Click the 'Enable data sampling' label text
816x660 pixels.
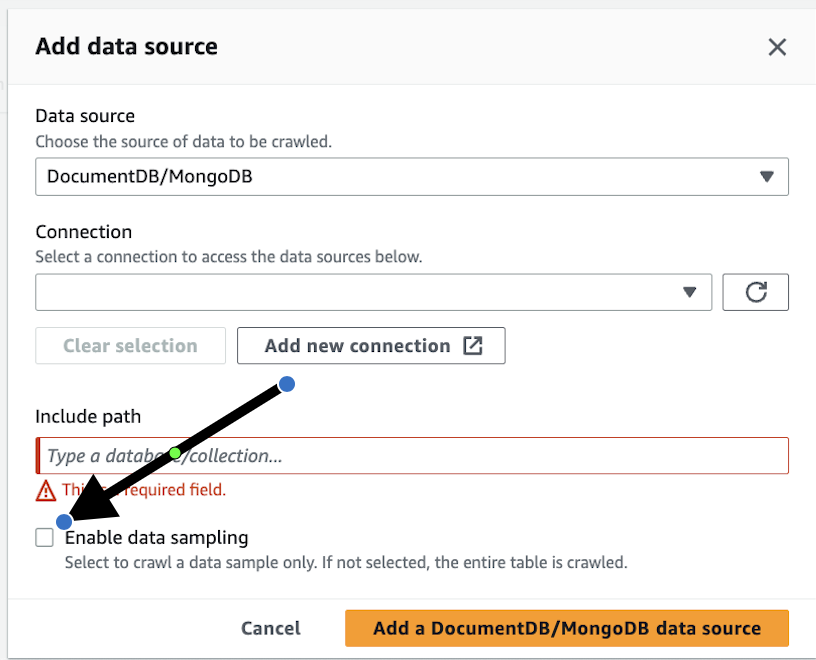click(x=156, y=538)
